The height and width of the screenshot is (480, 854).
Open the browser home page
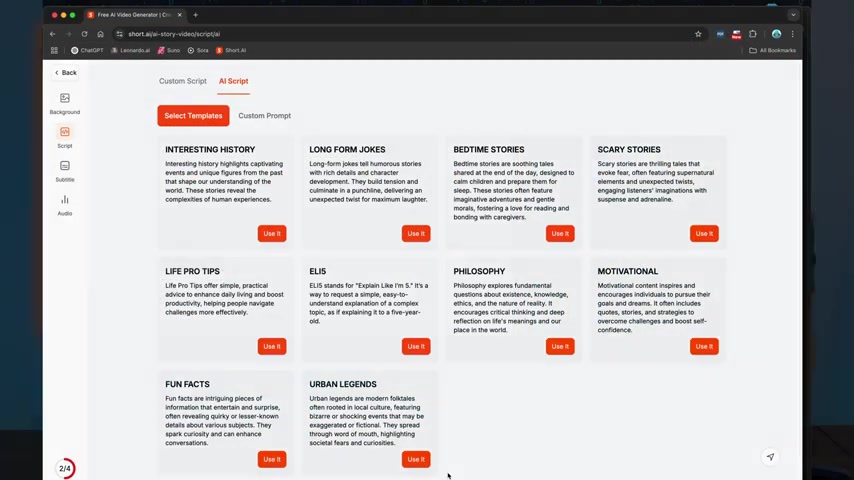(x=100, y=34)
